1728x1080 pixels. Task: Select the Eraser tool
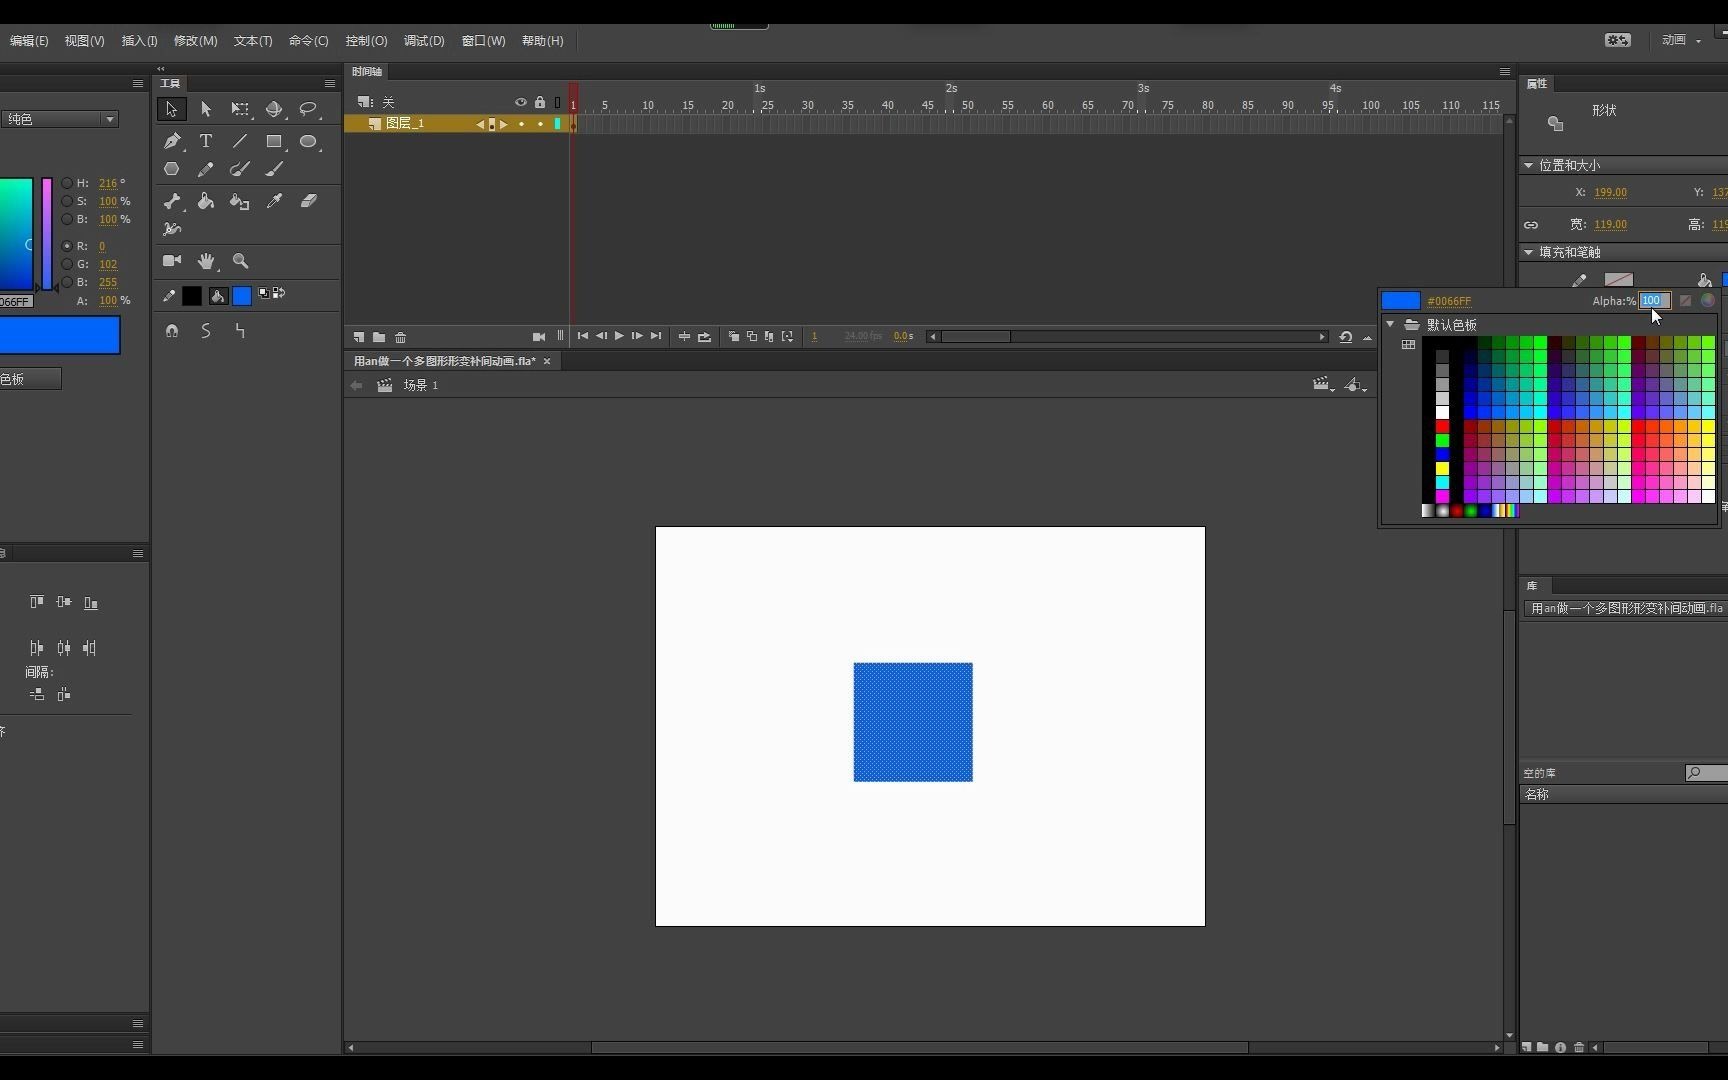point(308,201)
